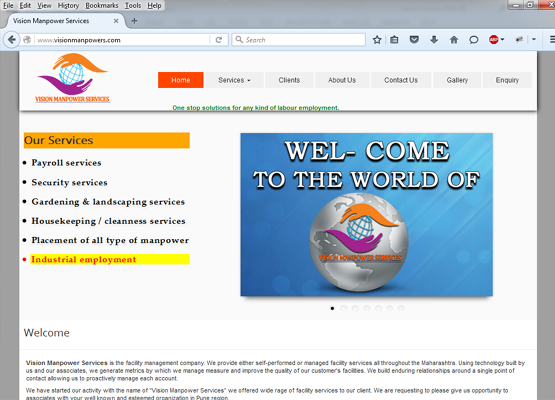Image resolution: width=555 pixels, height=400 pixels.
Task: Close the Vision Manpower Services tab
Action: click(116, 21)
